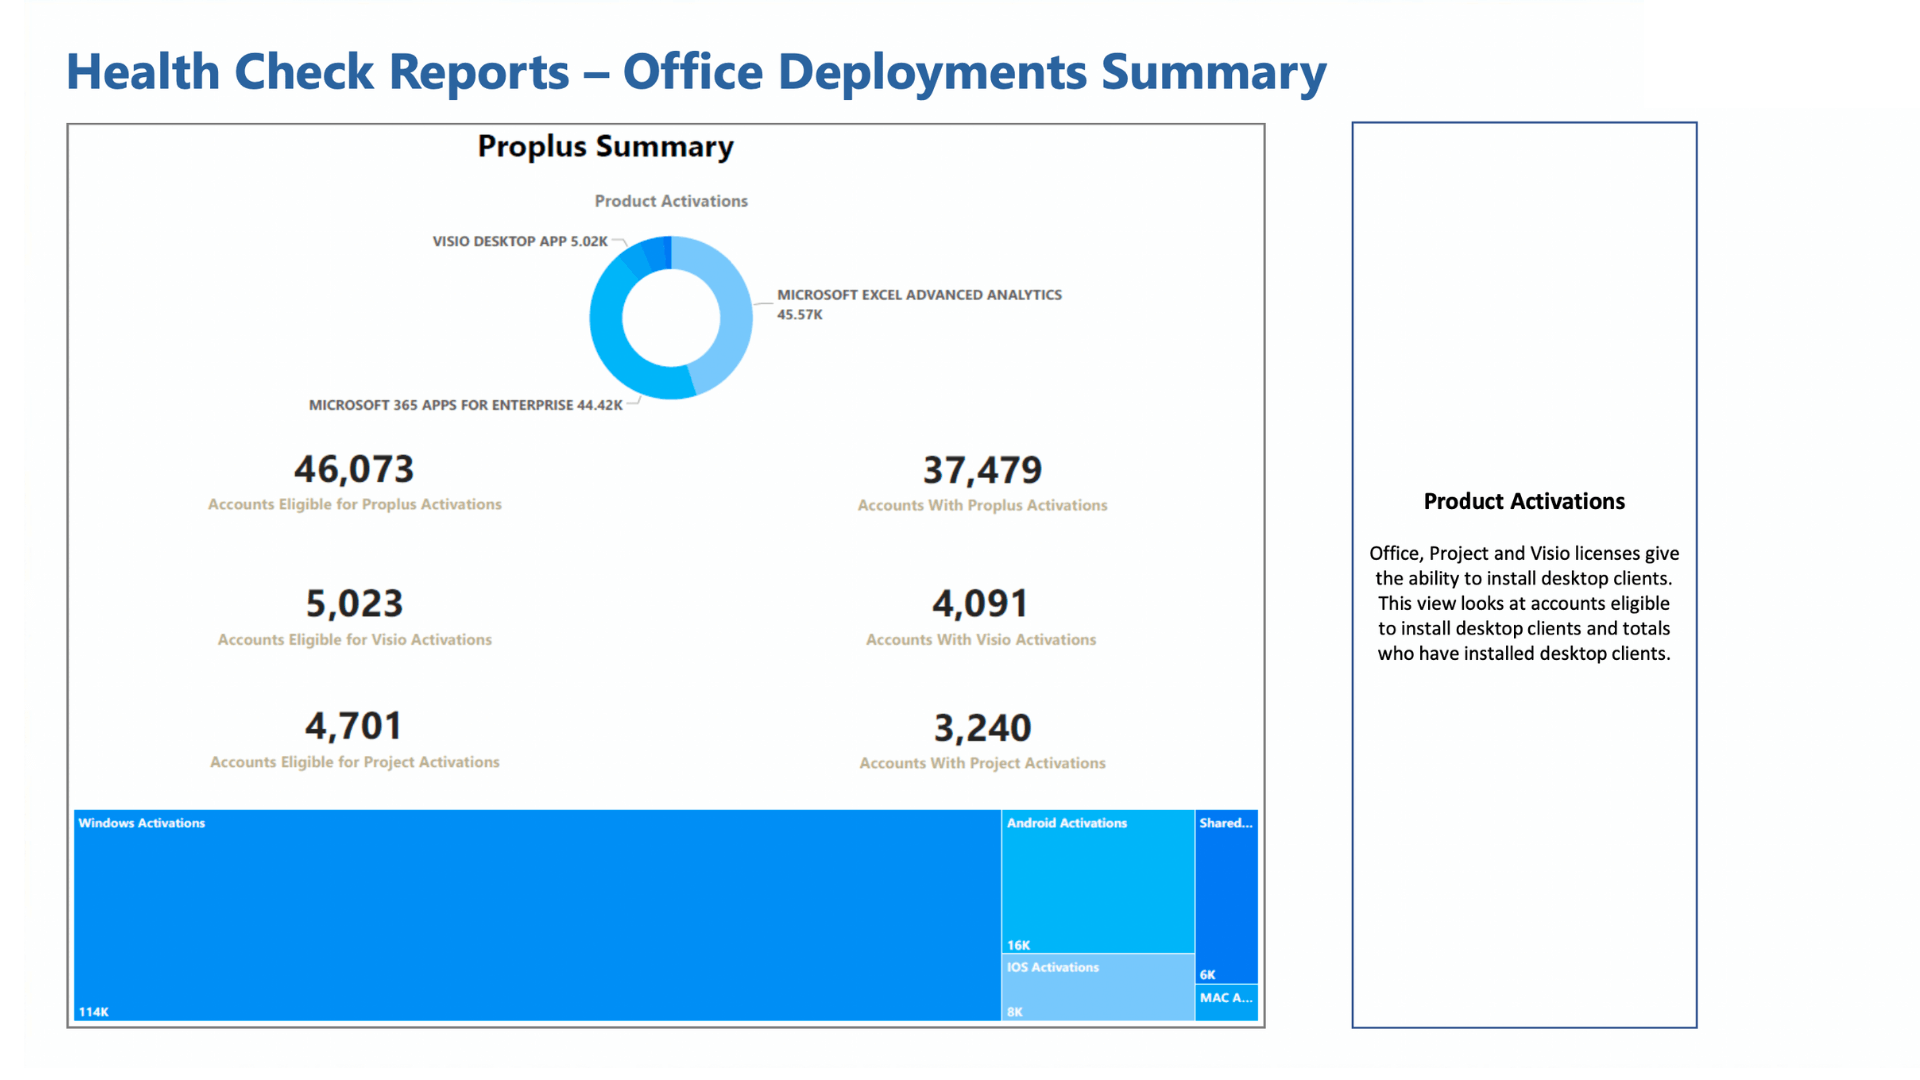Viewport: 1920px width, 1080px height.
Task: Click the 46,073 eligible Proplus accounts value
Action: (x=354, y=469)
